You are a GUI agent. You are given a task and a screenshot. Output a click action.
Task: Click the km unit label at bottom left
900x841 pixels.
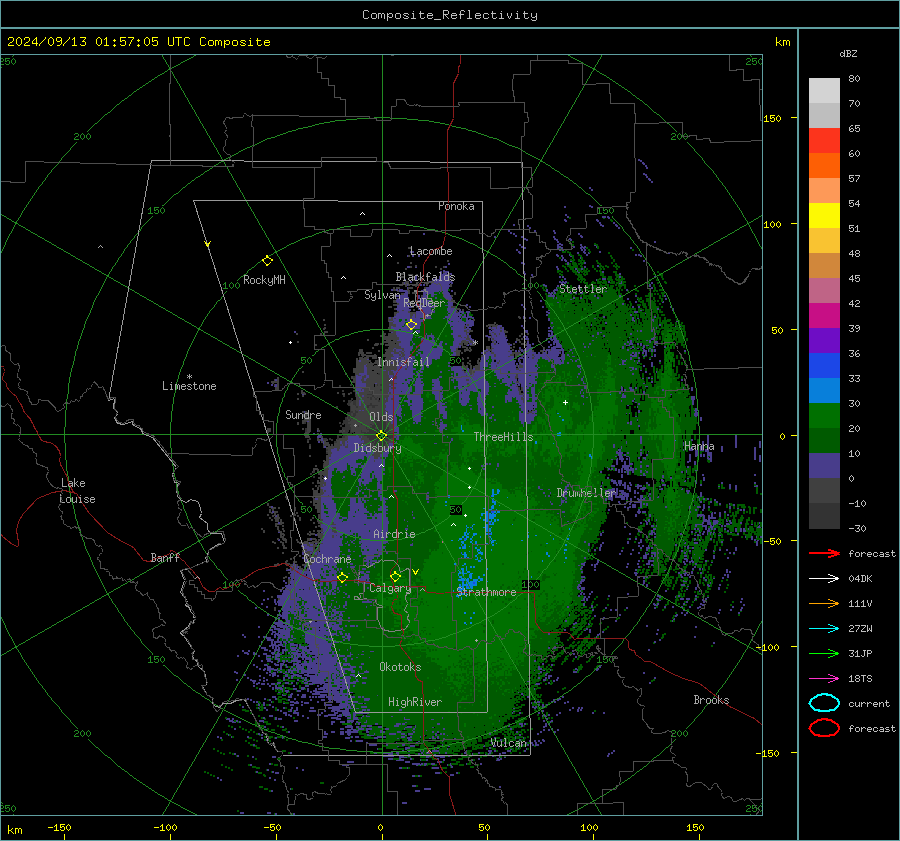click(15, 830)
